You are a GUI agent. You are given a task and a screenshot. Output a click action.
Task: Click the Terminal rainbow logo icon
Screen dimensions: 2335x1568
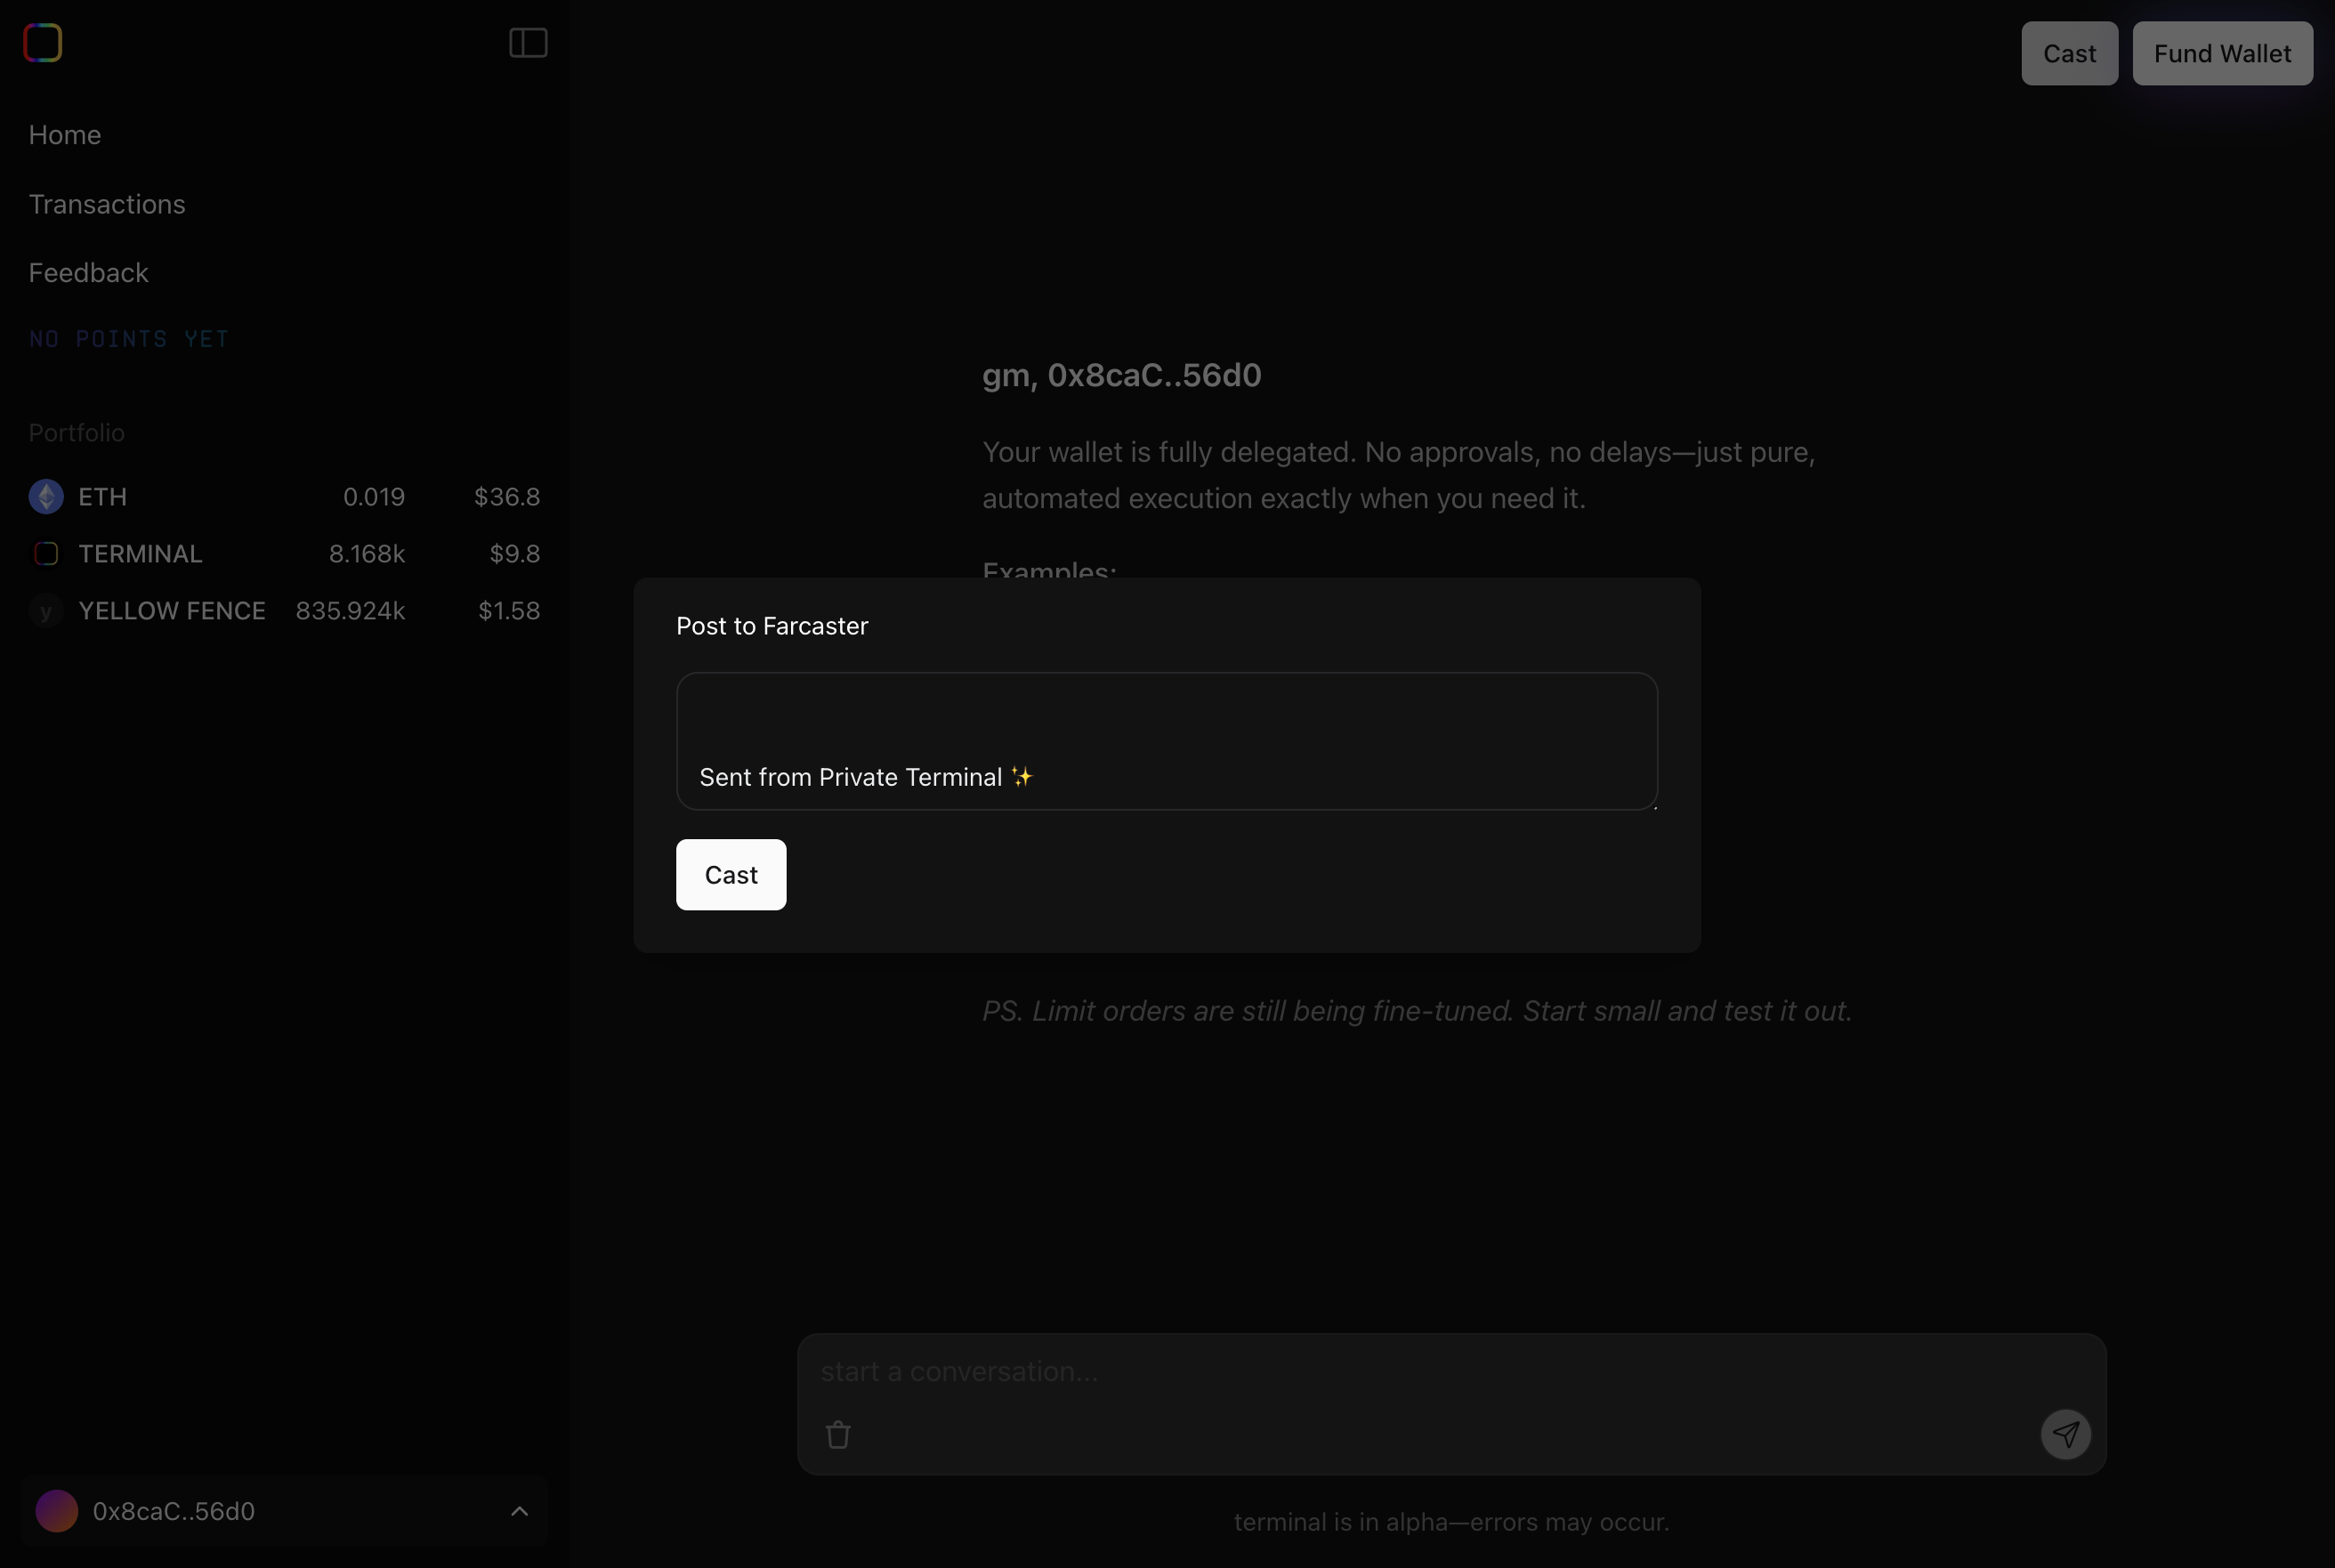coord(43,43)
